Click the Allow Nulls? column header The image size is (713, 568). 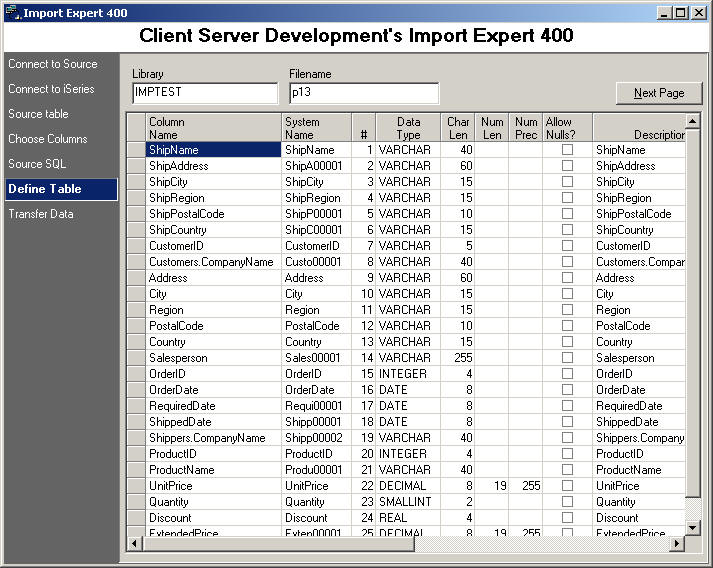coord(567,128)
